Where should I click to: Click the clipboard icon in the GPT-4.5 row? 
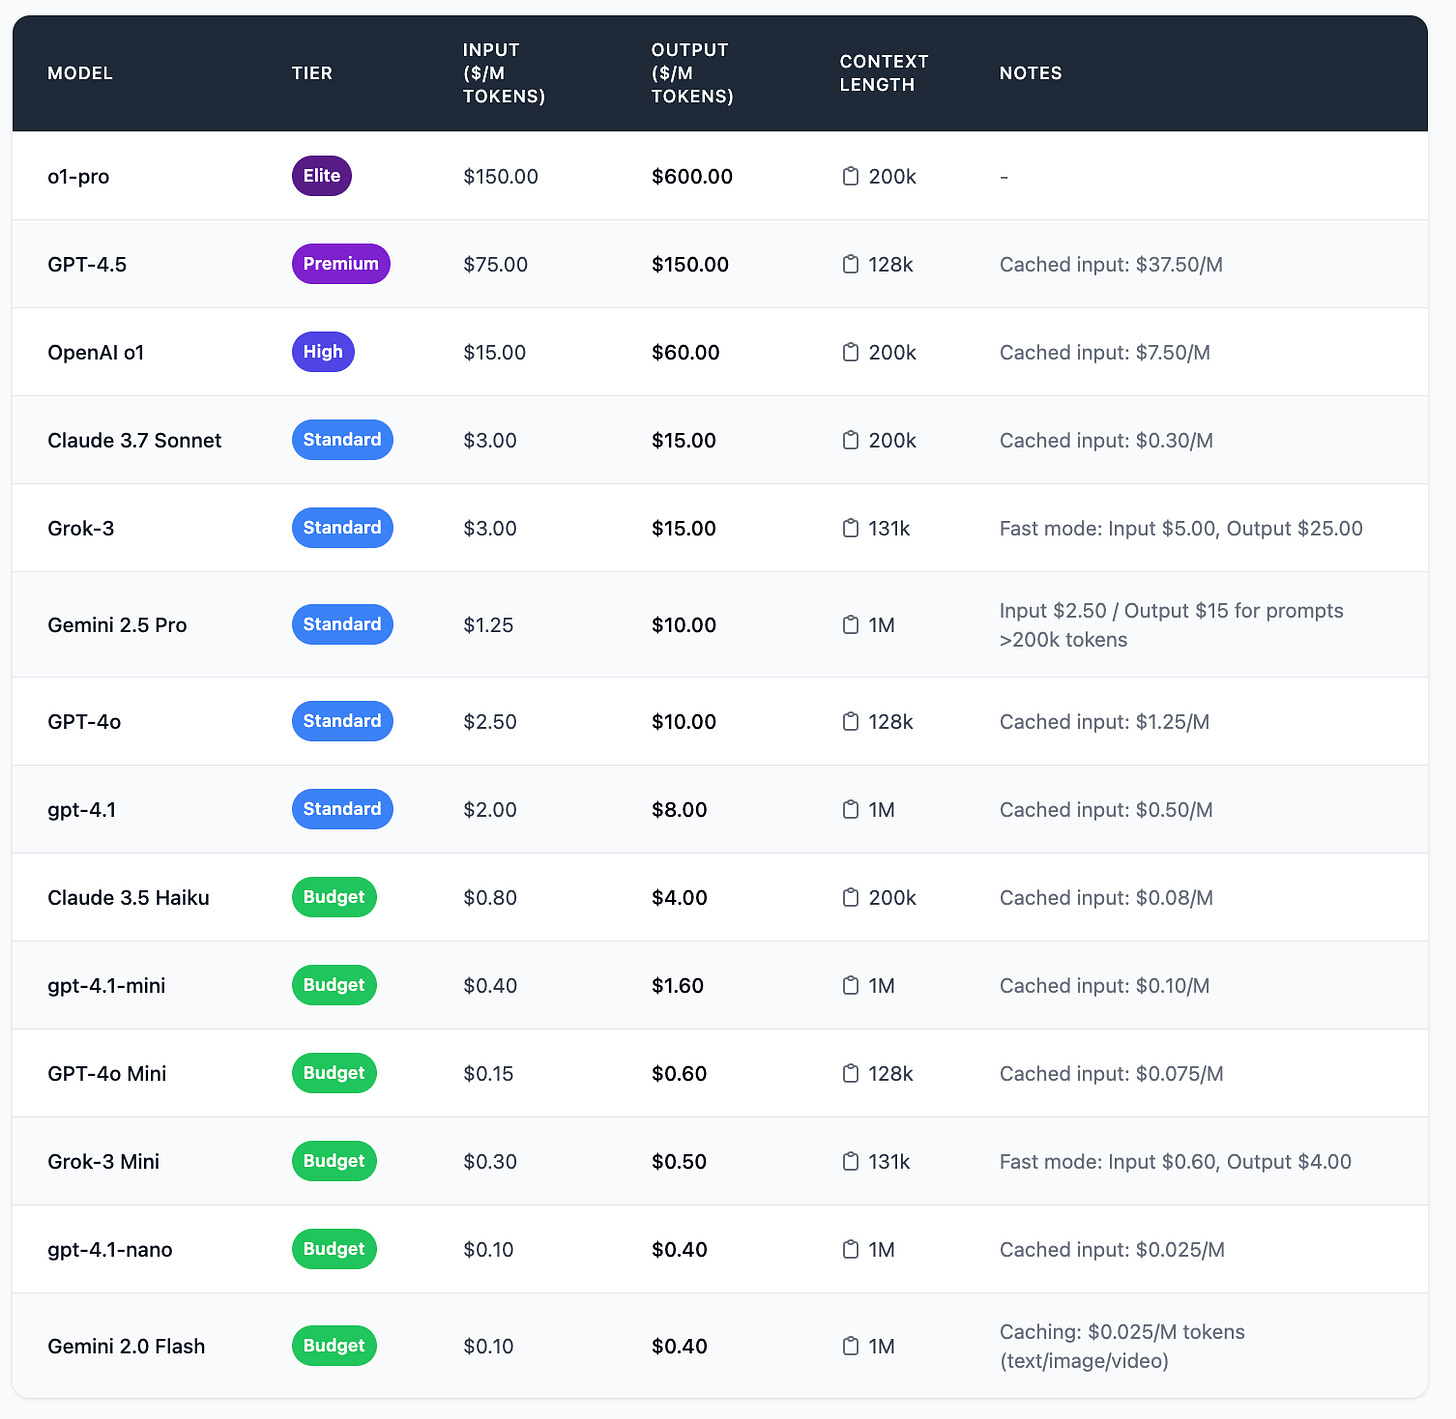click(x=851, y=264)
